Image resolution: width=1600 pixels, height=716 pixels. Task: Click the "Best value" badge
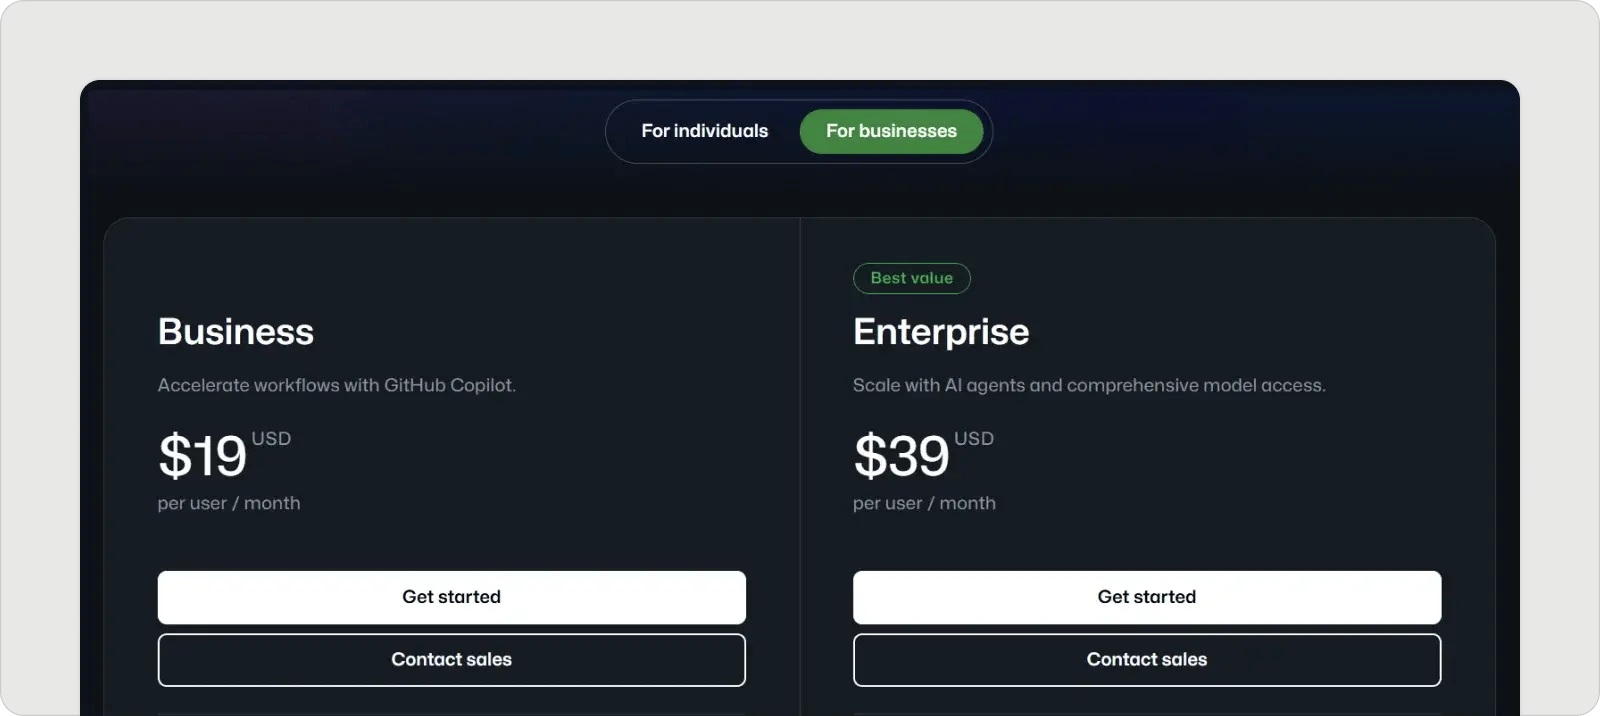[x=911, y=278]
